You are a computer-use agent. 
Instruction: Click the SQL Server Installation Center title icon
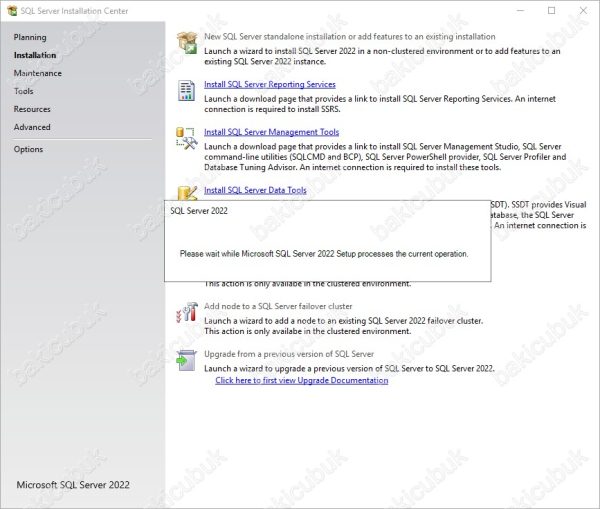pos(11,10)
